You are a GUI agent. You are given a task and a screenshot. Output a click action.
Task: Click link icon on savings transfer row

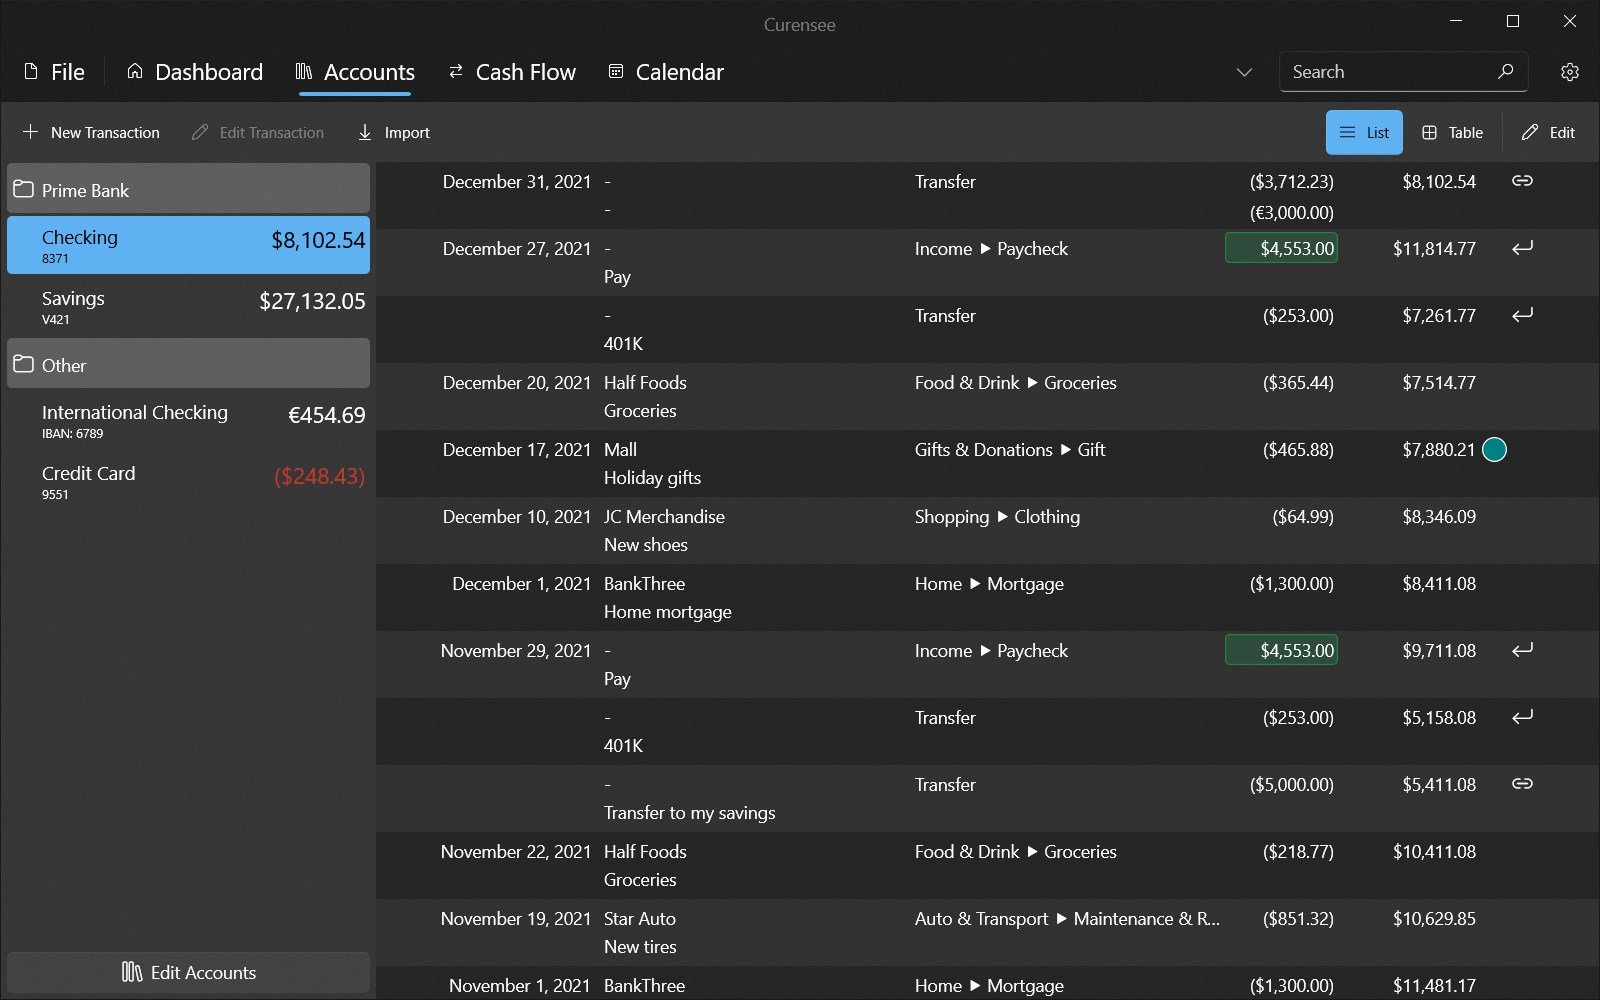pos(1522,784)
